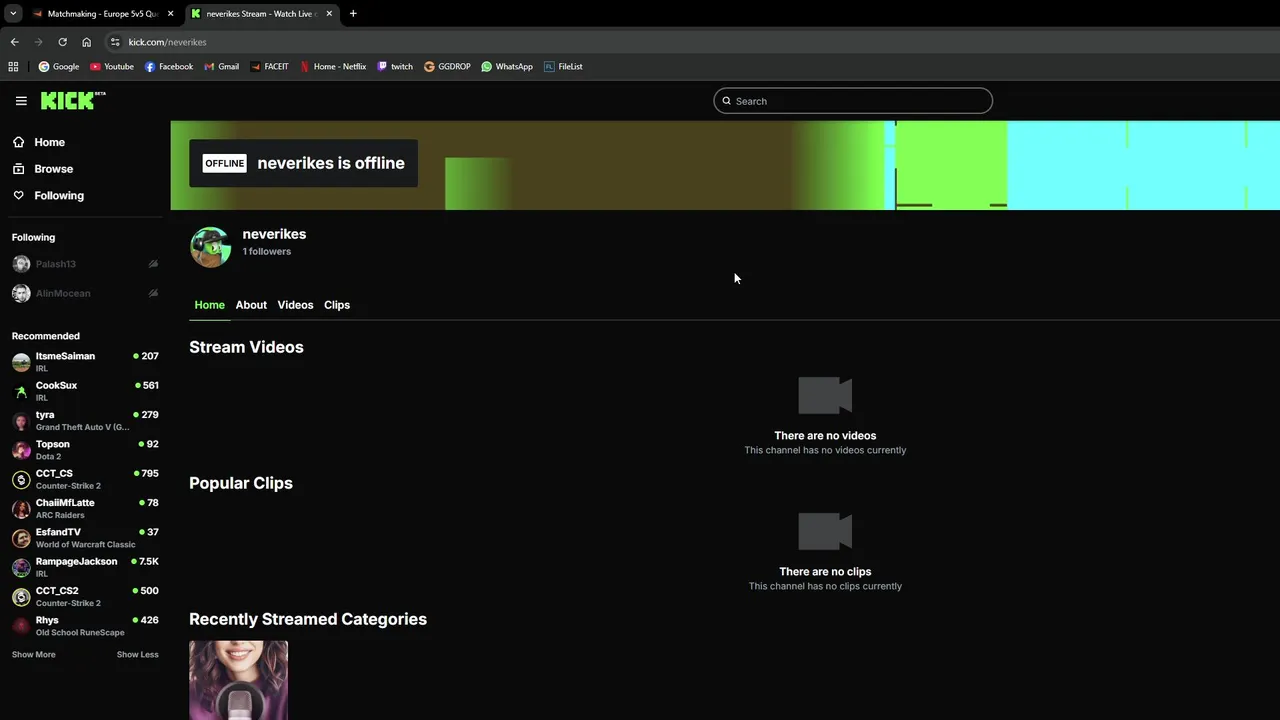1280x720 pixels.
Task: Click the Search input field
Action: [853, 101]
